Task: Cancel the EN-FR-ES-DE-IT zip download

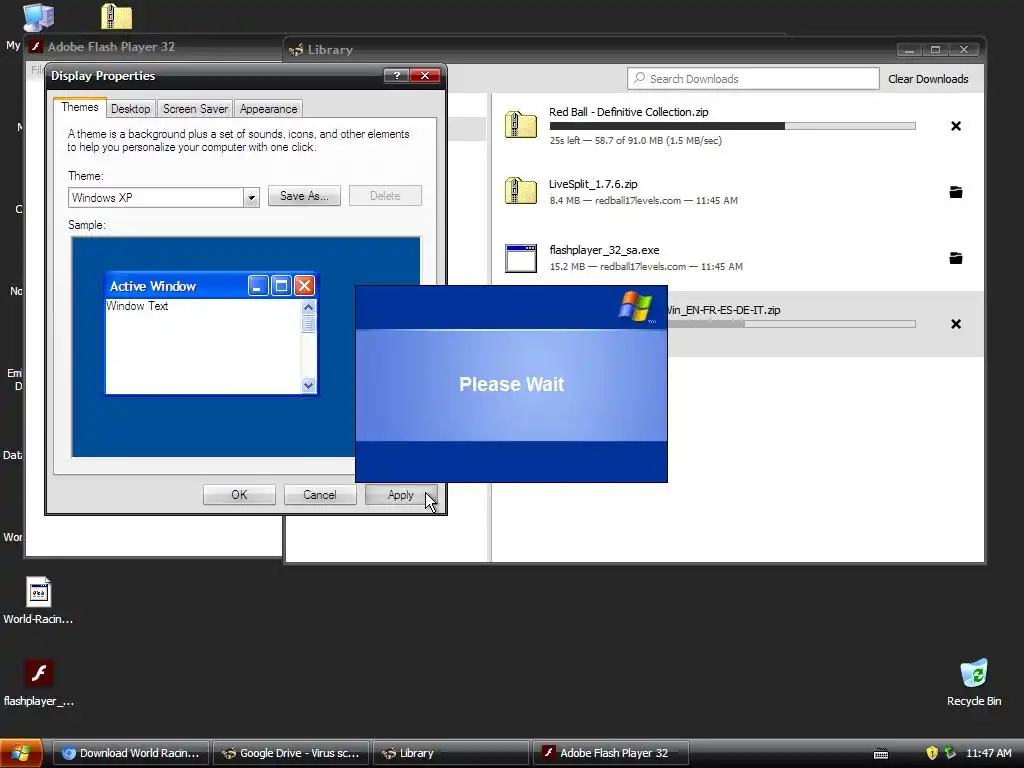Action: coord(955,324)
